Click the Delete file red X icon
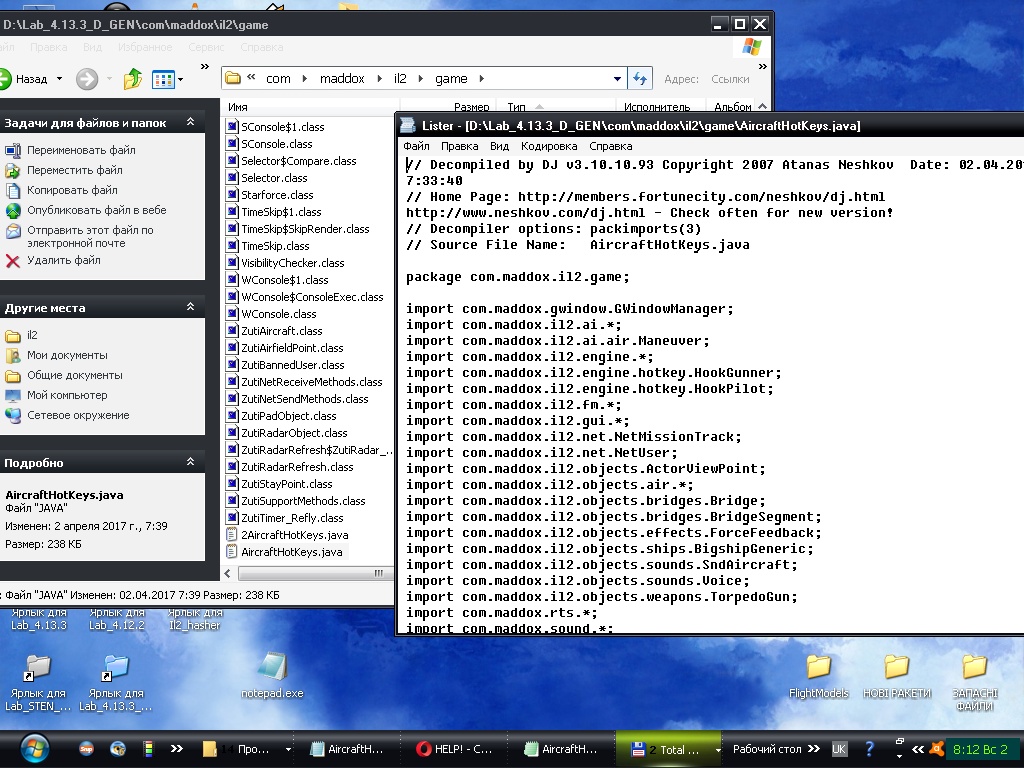1024x768 pixels. tap(13, 261)
